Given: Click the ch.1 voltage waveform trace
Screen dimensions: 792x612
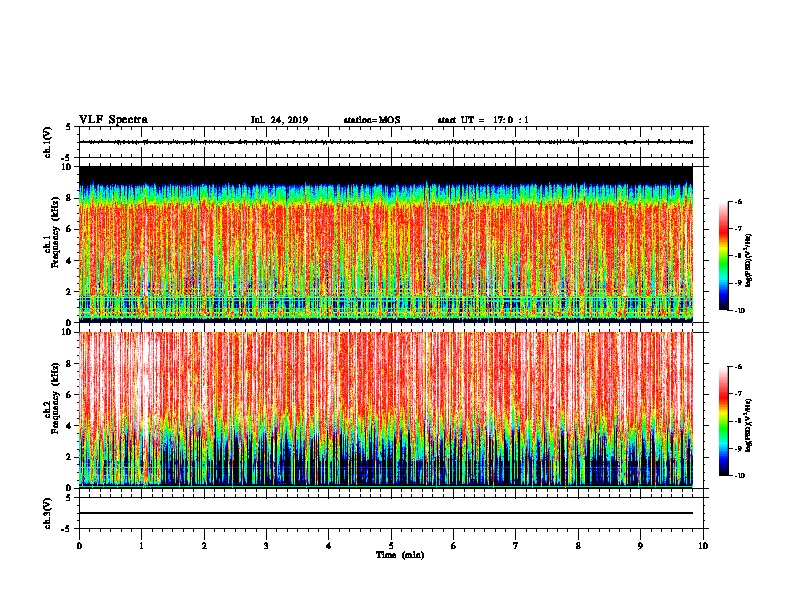Looking at the screenshot, I should point(386,142).
